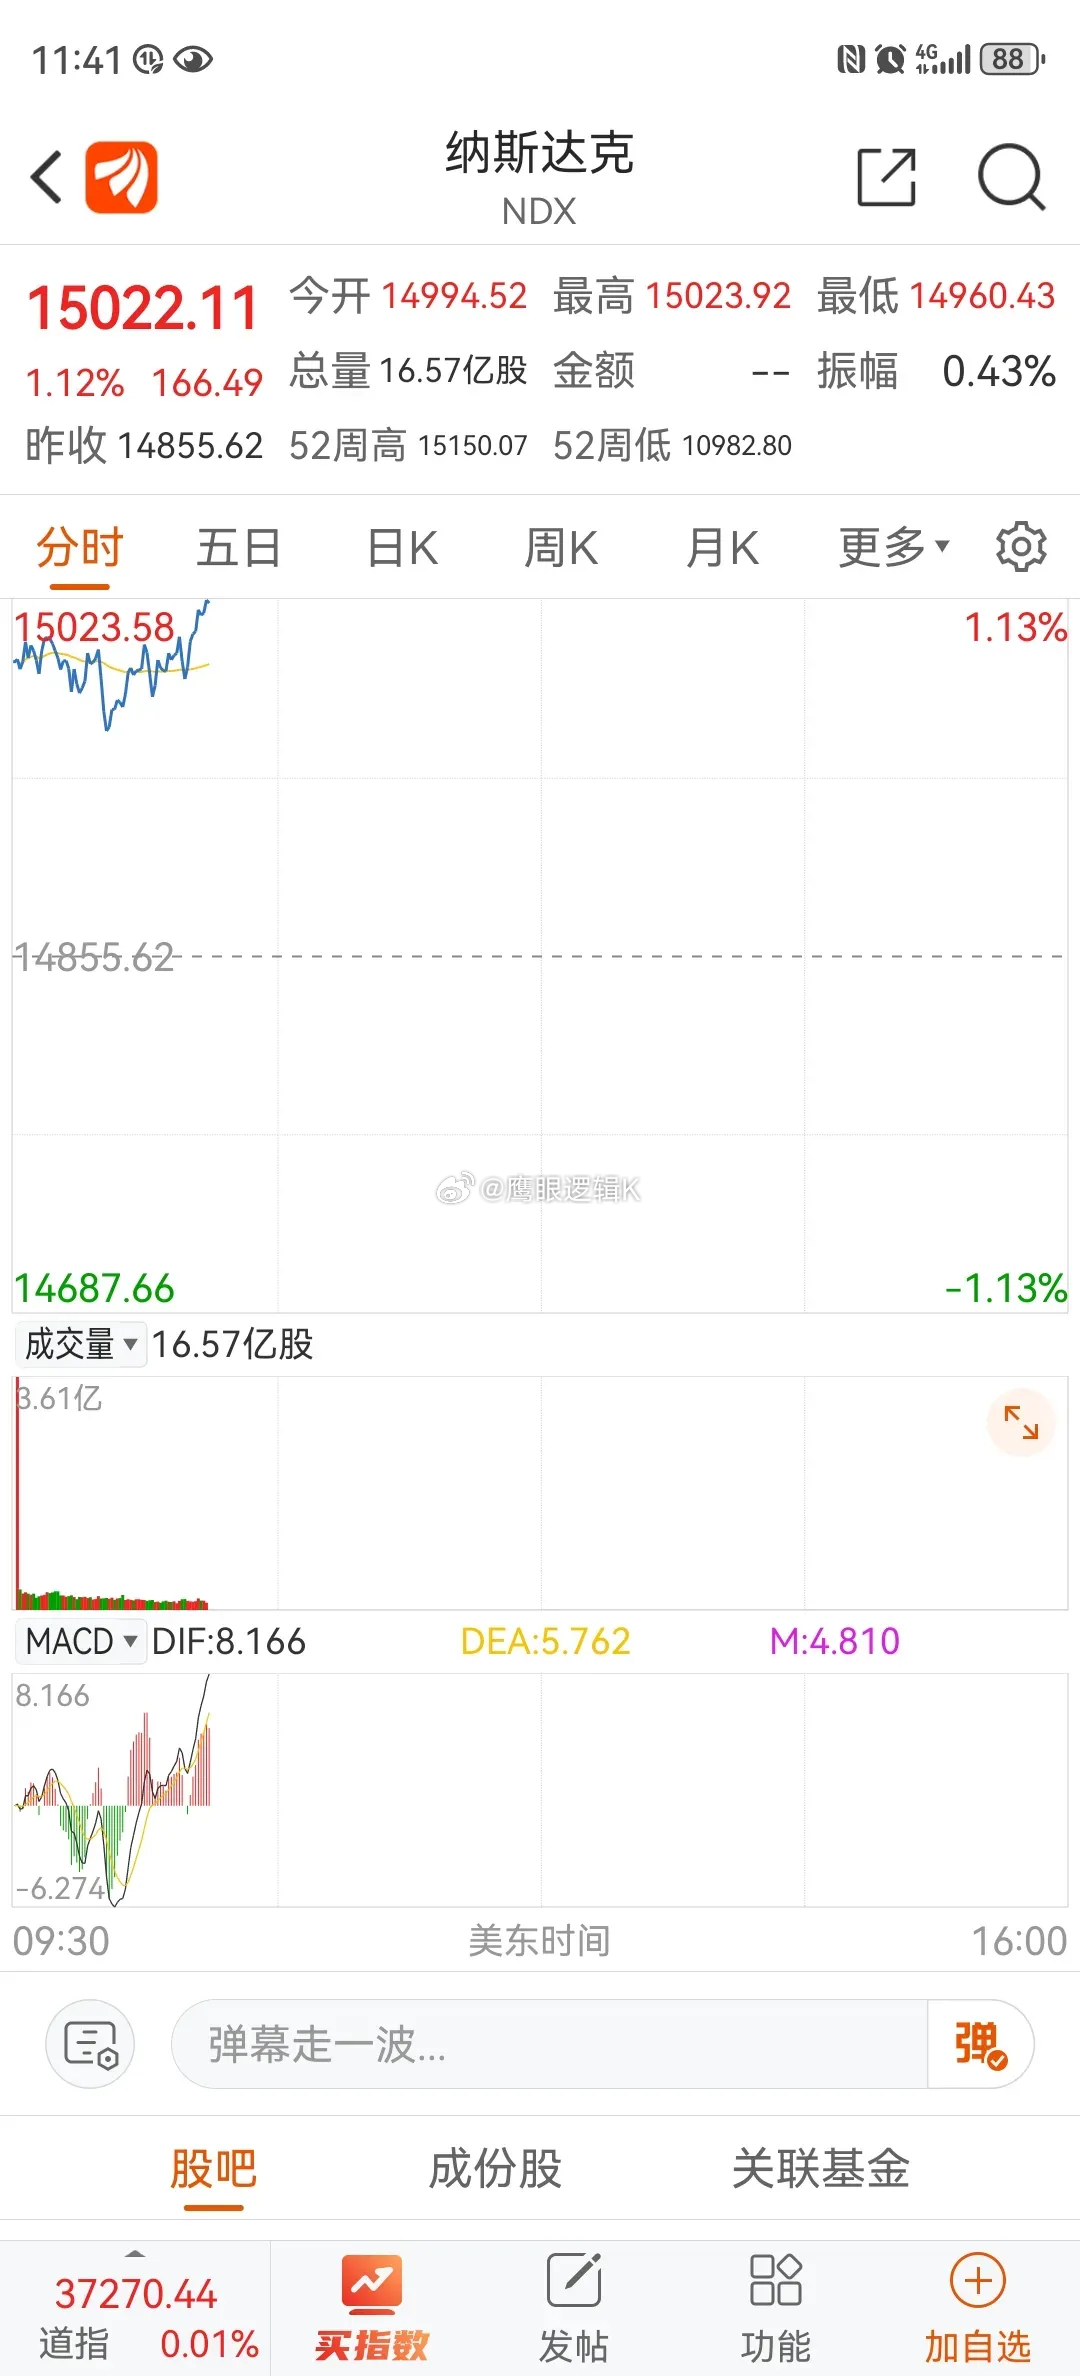
Task: Toggle the 弹 danmaku switch
Action: [x=980, y=2044]
